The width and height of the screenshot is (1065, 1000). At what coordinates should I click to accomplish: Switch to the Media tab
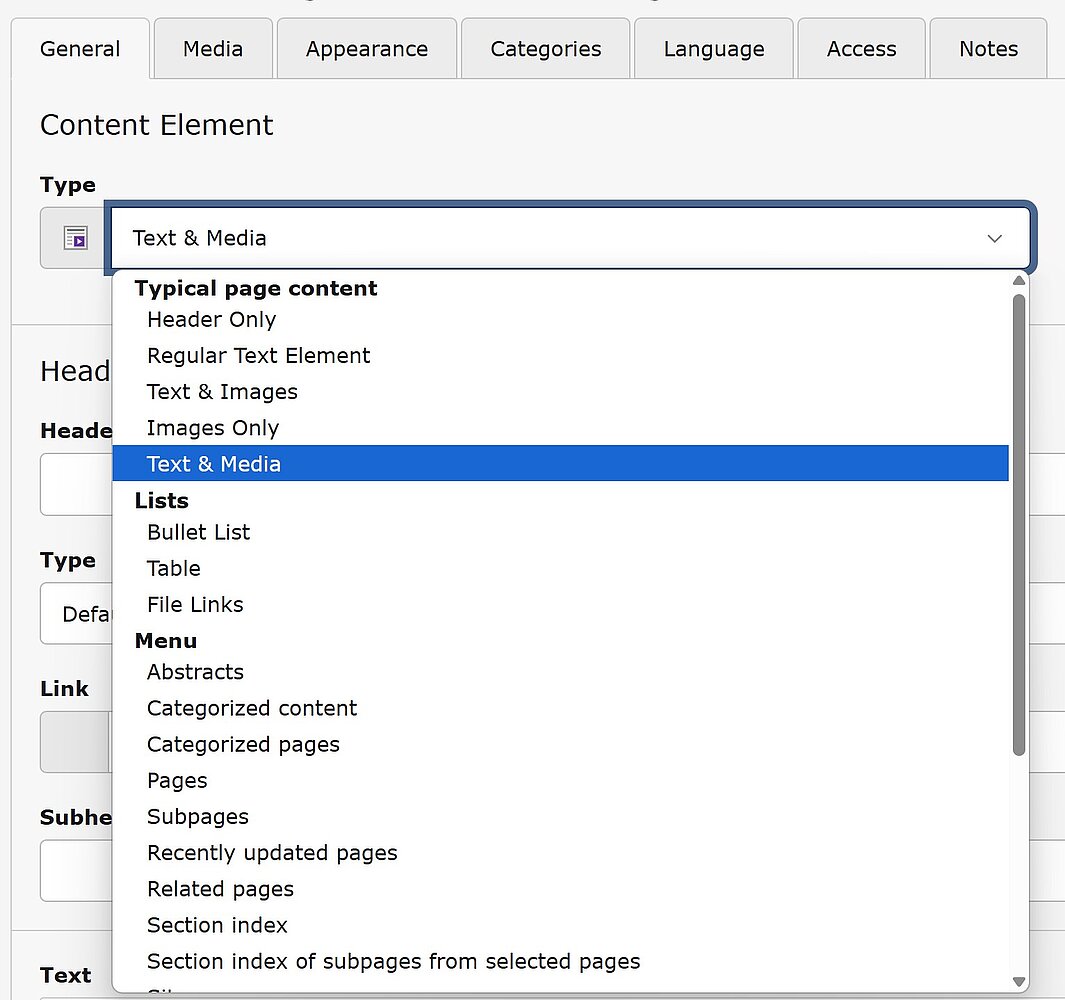[212, 49]
